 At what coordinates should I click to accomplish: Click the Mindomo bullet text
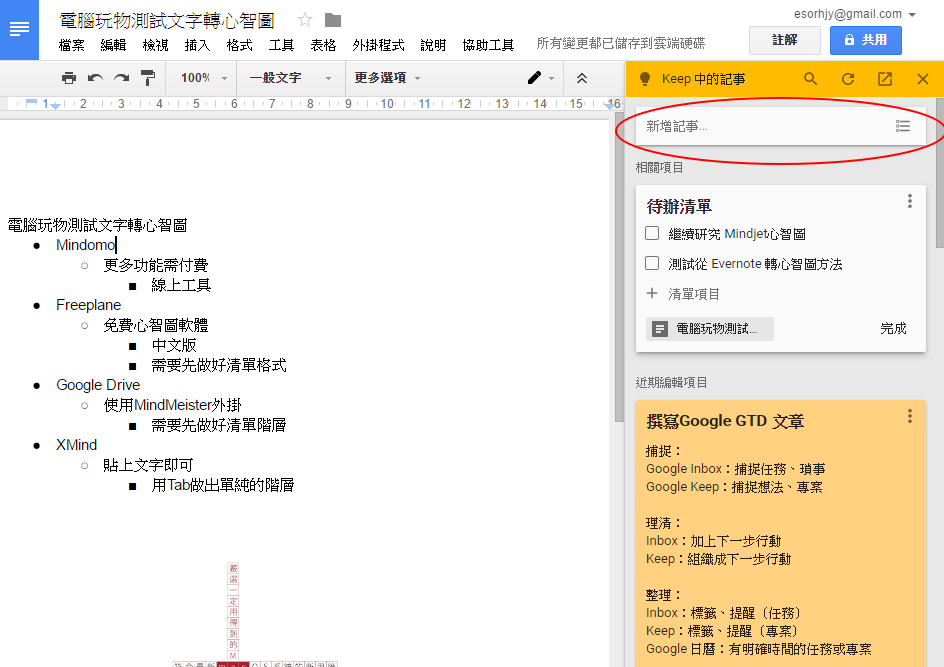(x=85, y=245)
